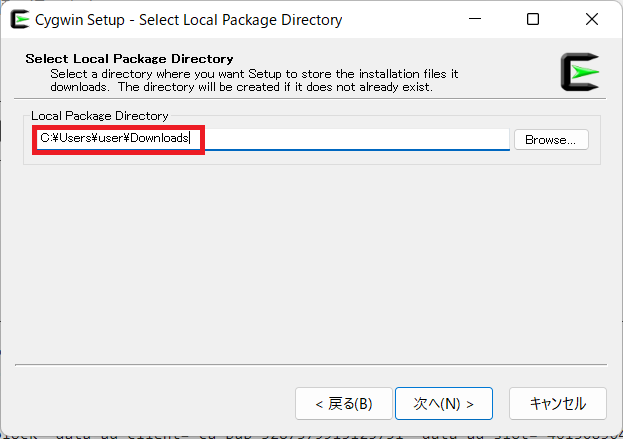Image resolution: width=623 pixels, height=439 pixels.
Task: Go back with the 戻る(B) button
Action: [344, 404]
